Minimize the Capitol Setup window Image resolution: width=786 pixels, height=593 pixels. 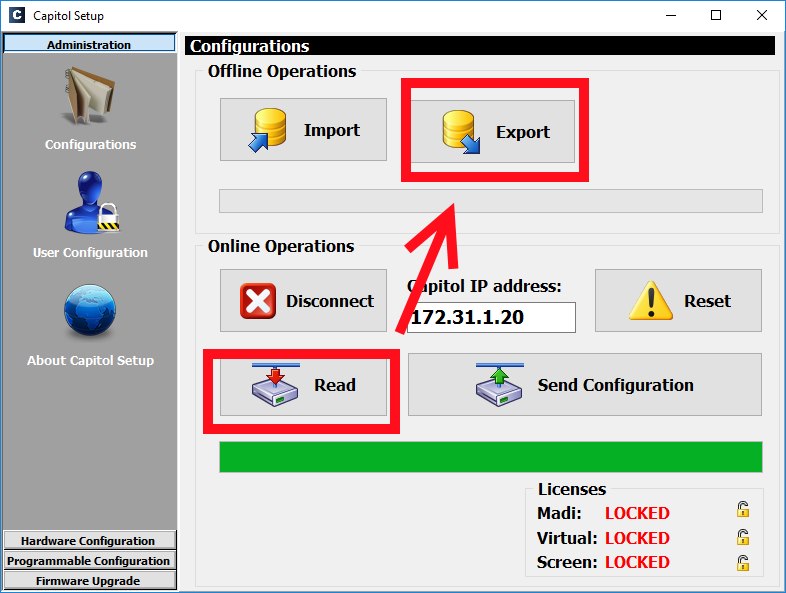click(x=671, y=15)
